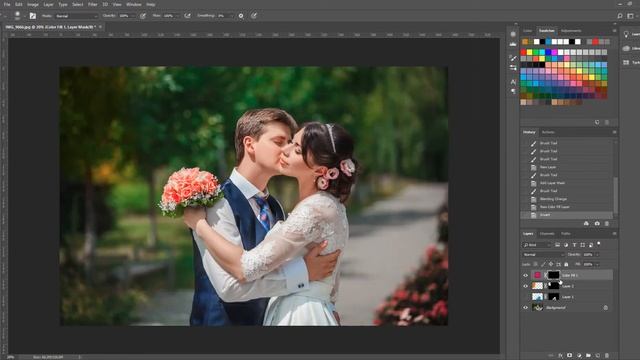640x360 pixels.
Task: Open smoothing options gear icon
Action: click(241, 16)
